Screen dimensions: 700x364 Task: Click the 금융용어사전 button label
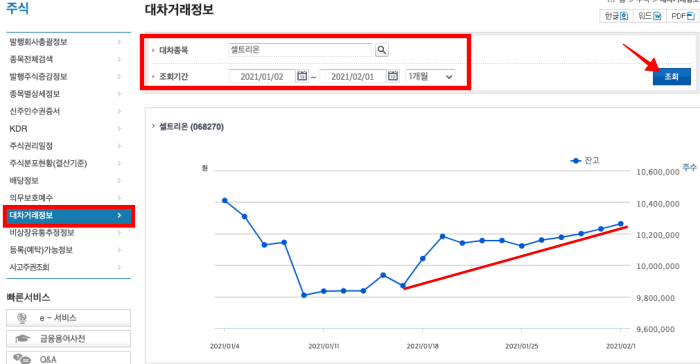point(62,339)
